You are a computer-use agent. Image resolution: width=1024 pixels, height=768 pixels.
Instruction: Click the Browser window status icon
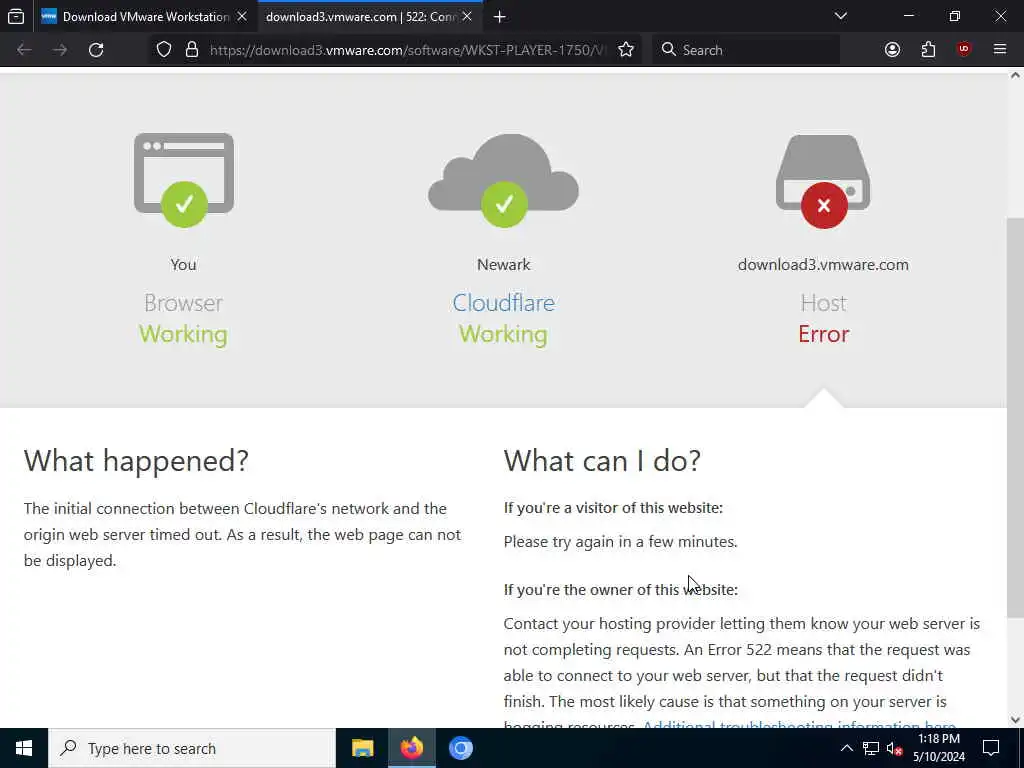pyautogui.click(x=184, y=180)
